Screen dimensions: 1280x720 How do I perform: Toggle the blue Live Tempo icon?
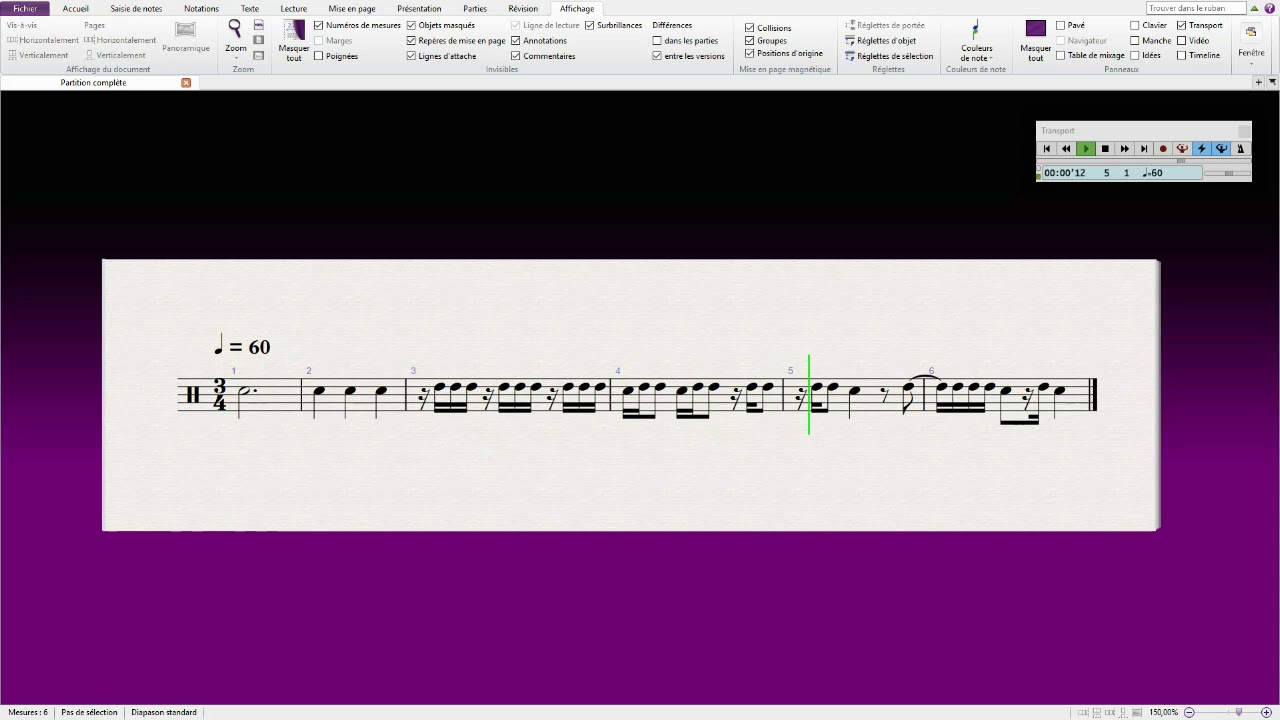pos(1221,148)
